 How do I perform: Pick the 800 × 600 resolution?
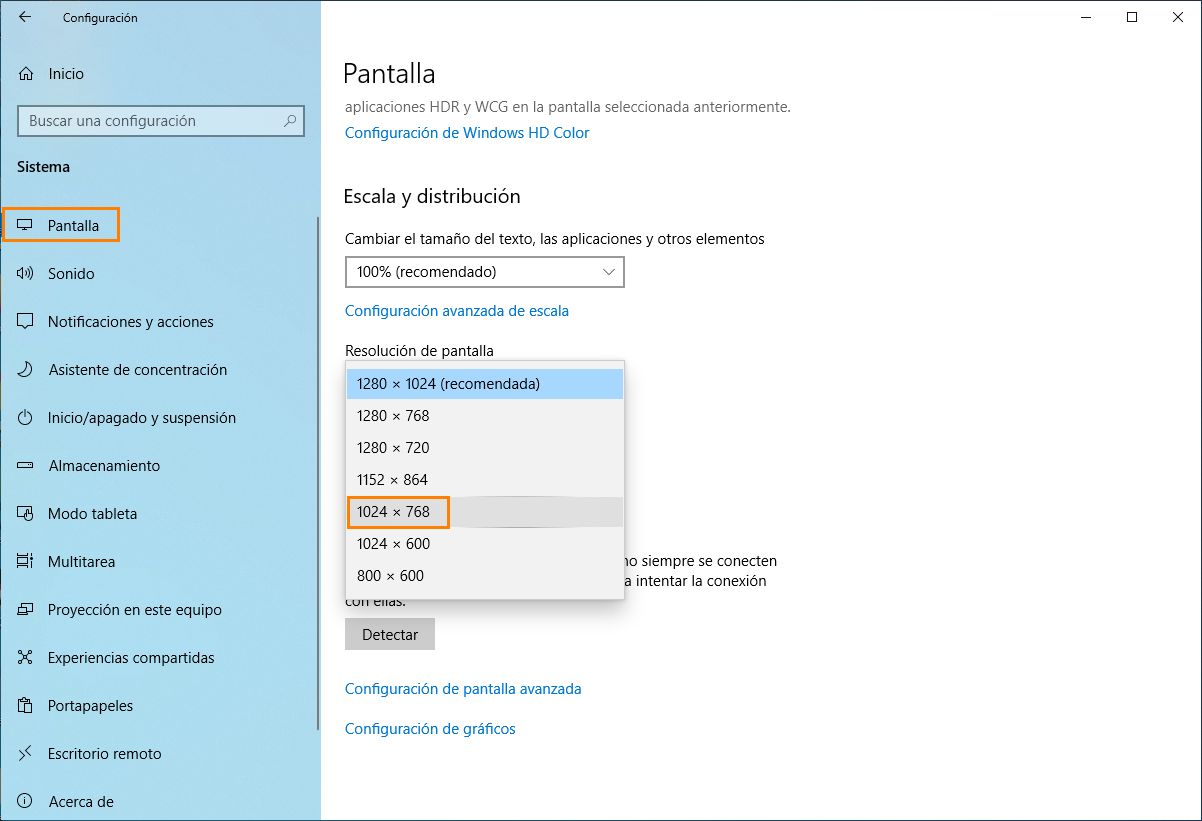coord(391,576)
